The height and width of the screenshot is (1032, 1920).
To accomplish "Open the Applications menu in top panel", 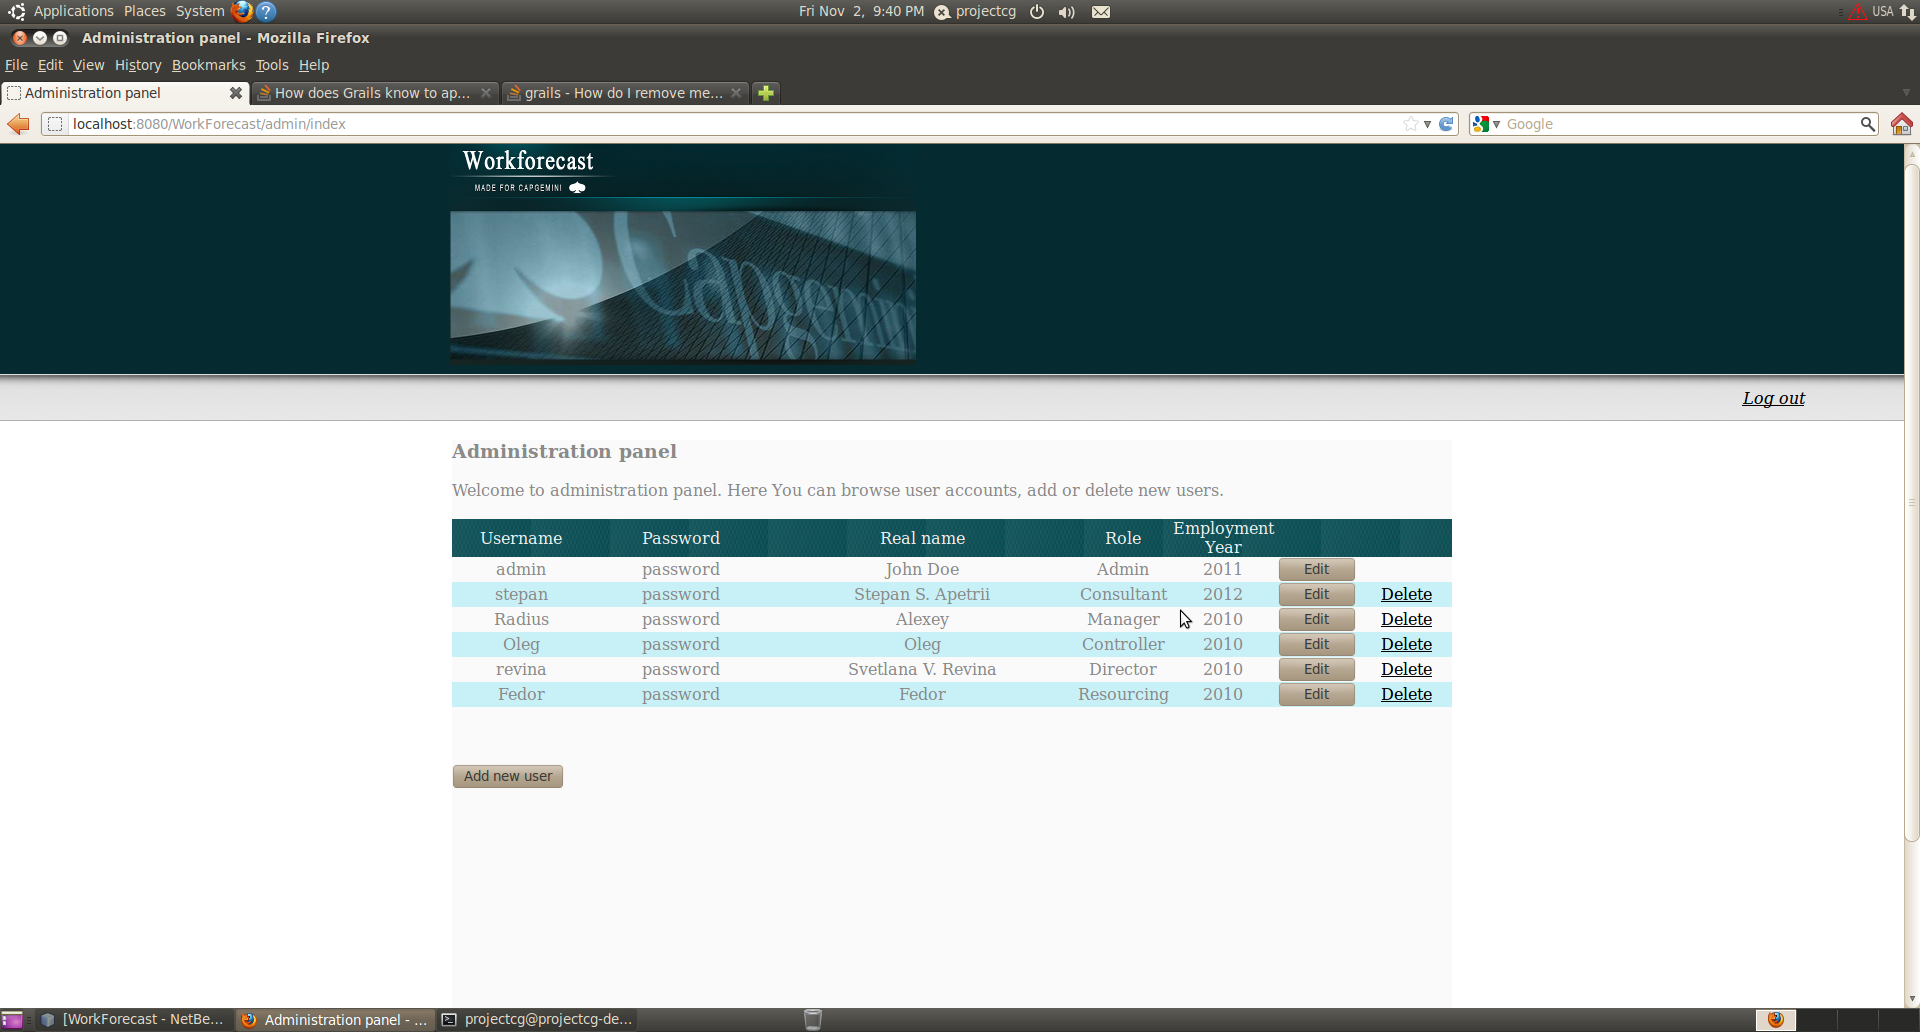I will pyautogui.click(x=73, y=11).
